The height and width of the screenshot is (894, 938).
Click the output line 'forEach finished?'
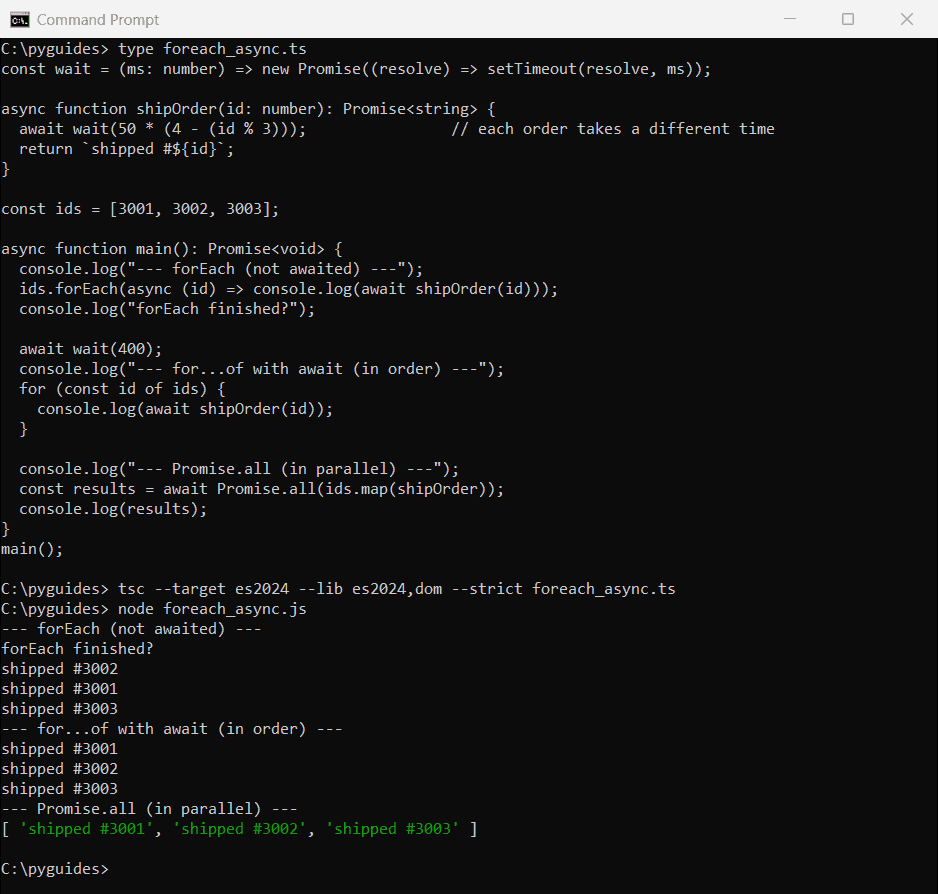click(x=77, y=649)
